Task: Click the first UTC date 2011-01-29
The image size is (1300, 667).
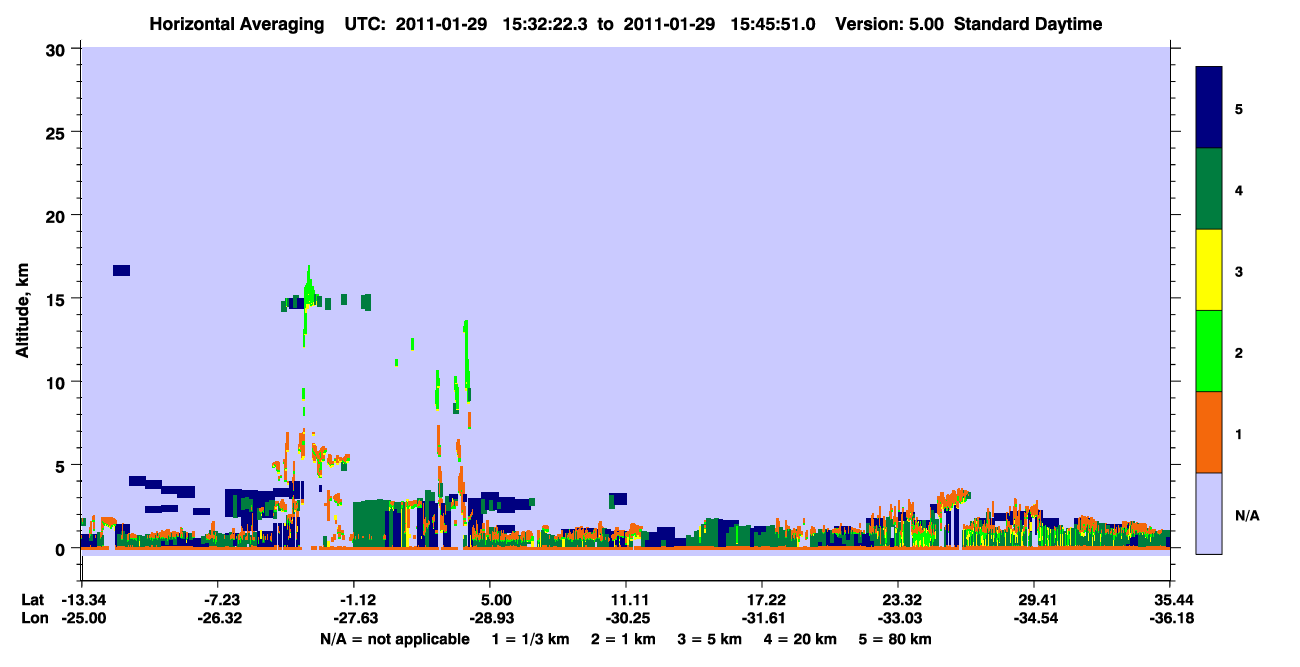Action: pos(441,24)
